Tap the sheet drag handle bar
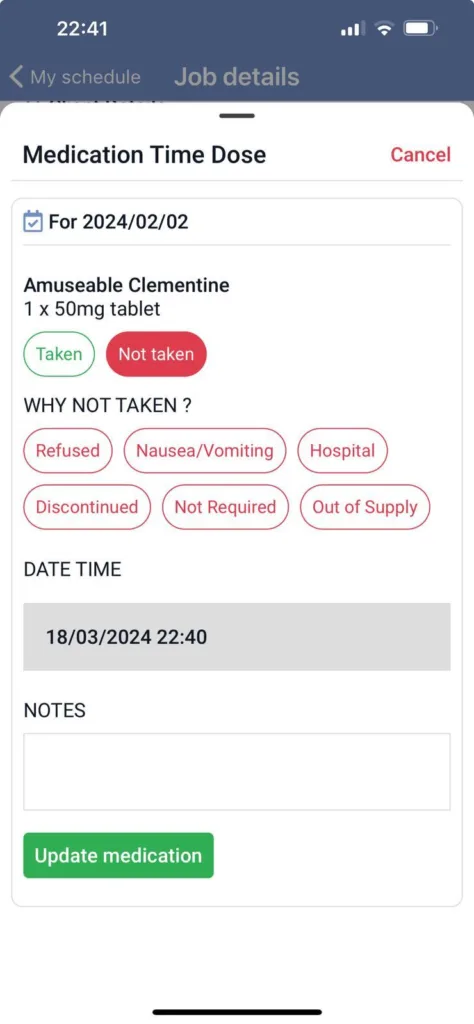The image size is (474, 1024). coord(237,116)
